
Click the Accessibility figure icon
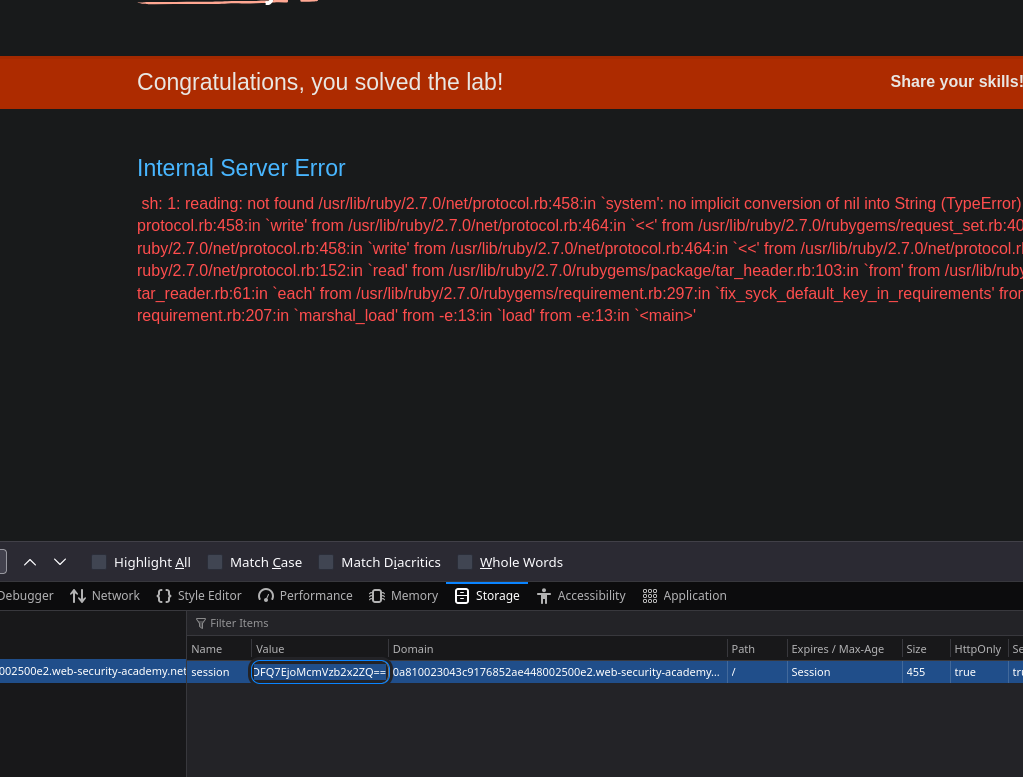(544, 596)
